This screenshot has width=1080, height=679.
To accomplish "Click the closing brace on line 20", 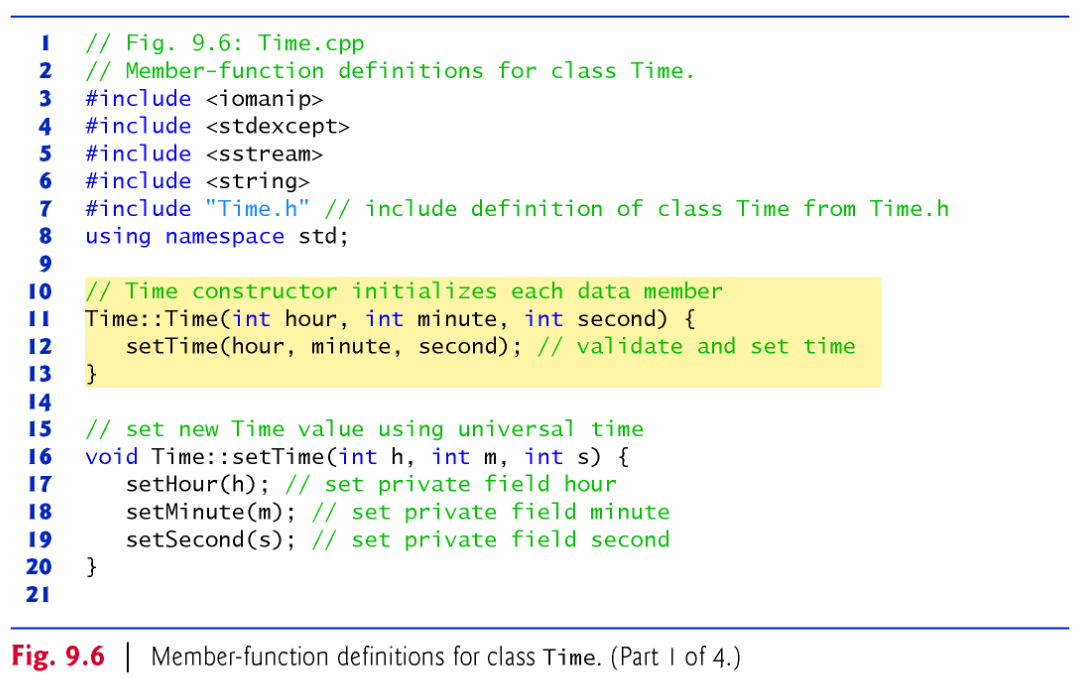I will [x=91, y=566].
